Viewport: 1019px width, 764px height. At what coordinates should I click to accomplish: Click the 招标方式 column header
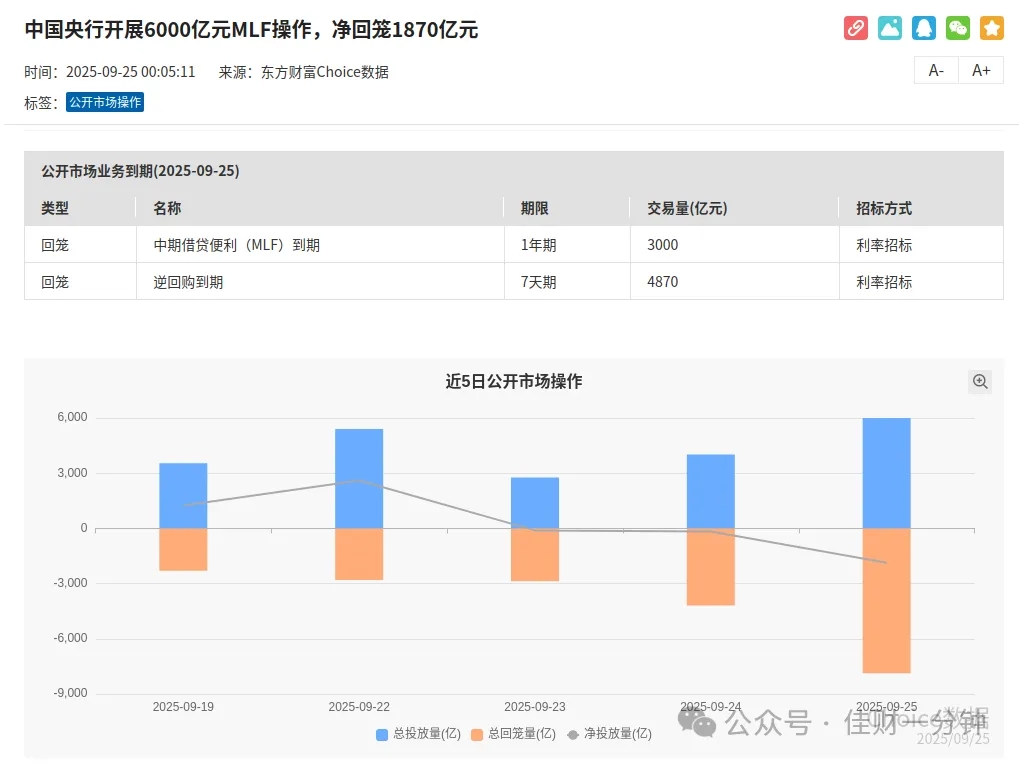(x=884, y=208)
